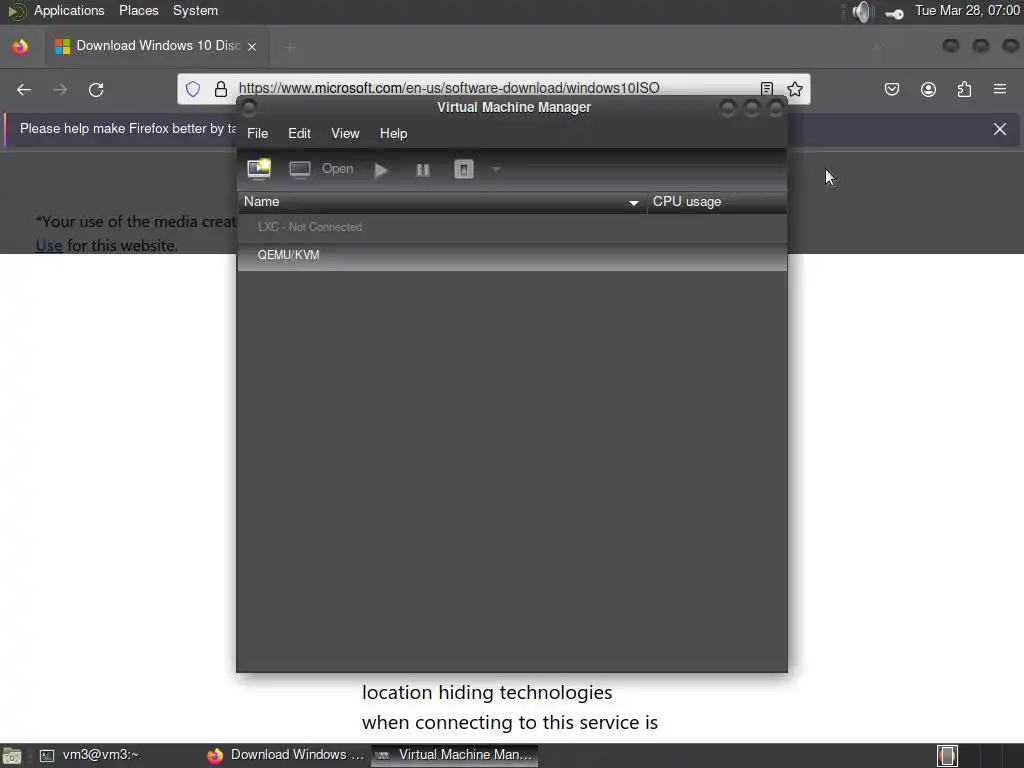Open the Firefox hamburger menu
This screenshot has height=768, width=1024.
(1000, 89)
